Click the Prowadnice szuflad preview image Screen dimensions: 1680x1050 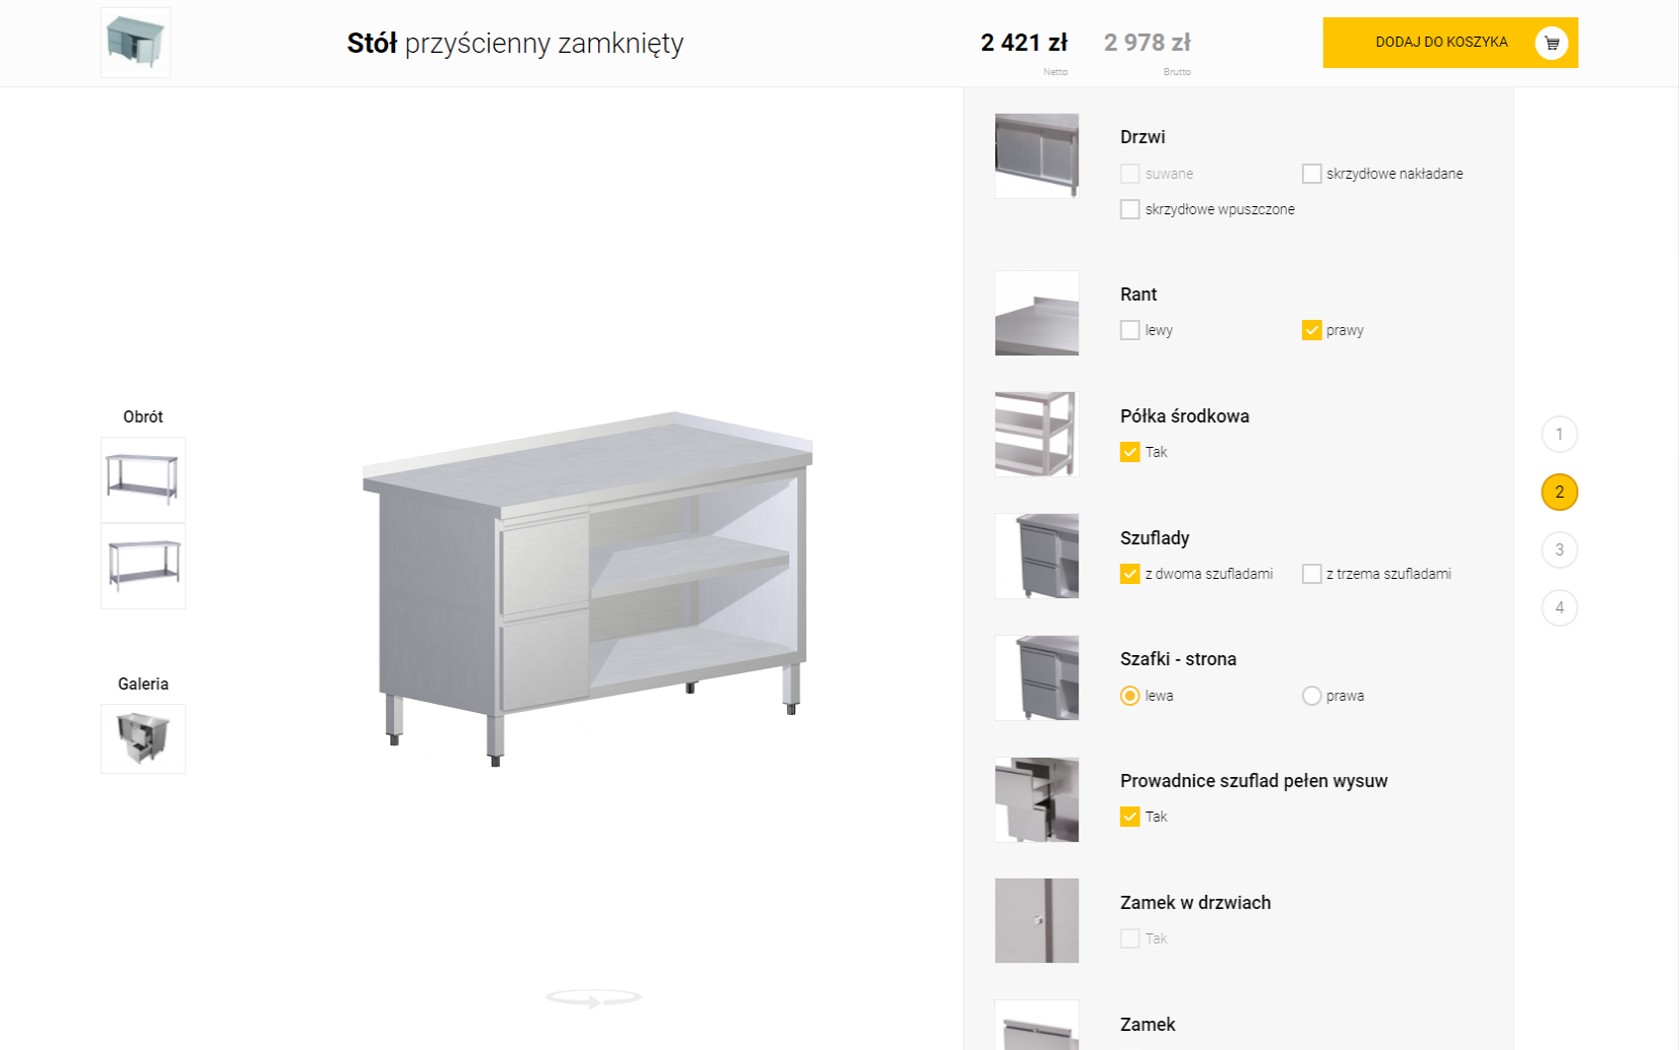pyautogui.click(x=1036, y=799)
